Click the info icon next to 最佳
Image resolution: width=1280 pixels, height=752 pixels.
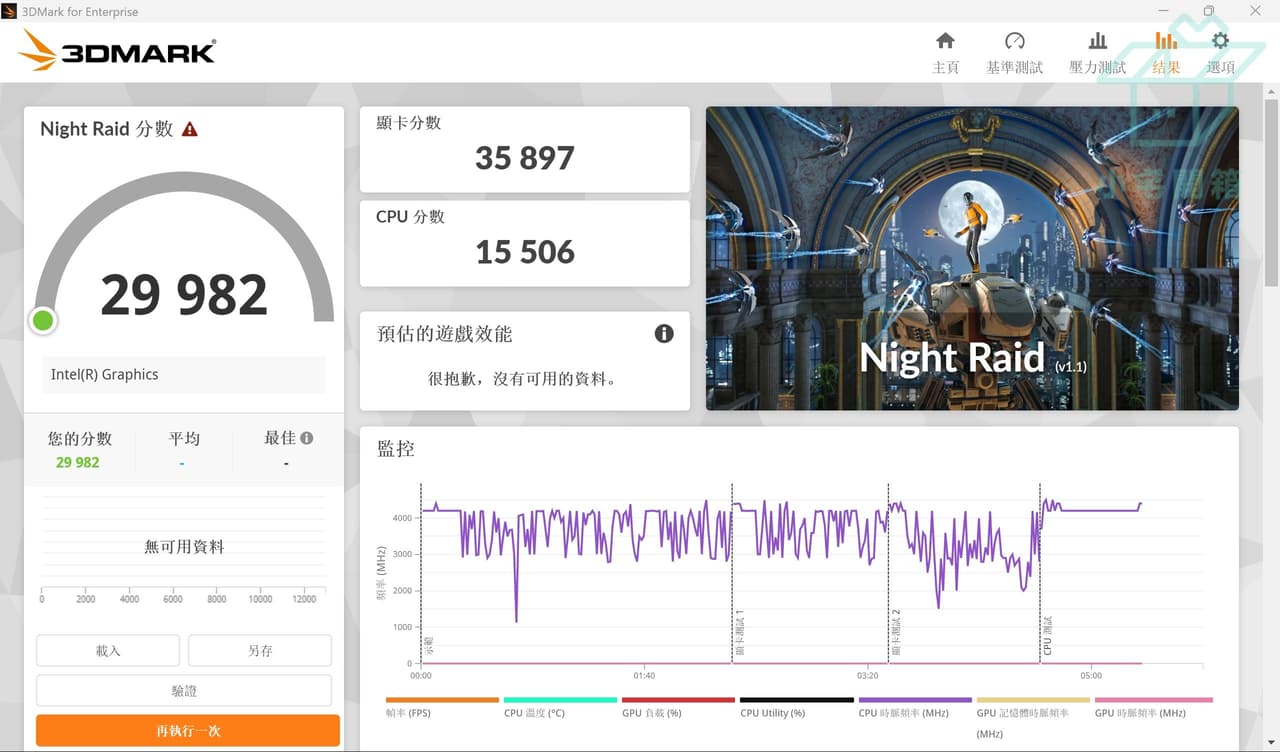pos(307,438)
